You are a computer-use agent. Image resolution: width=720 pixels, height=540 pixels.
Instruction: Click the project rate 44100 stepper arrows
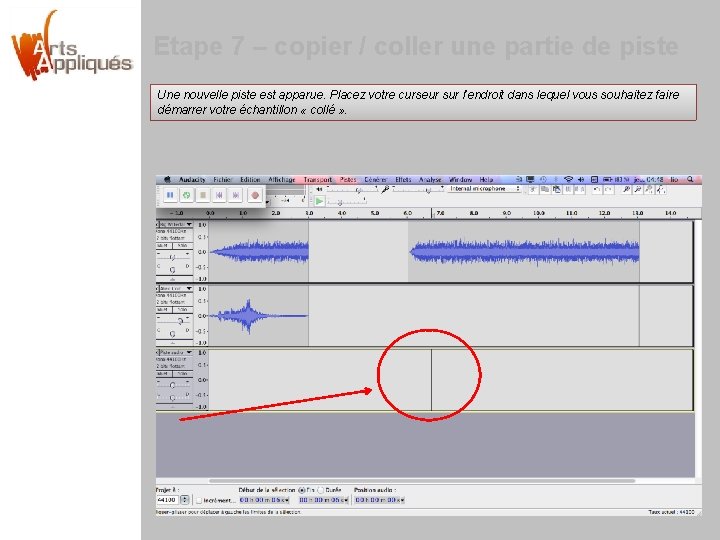[x=185, y=500]
